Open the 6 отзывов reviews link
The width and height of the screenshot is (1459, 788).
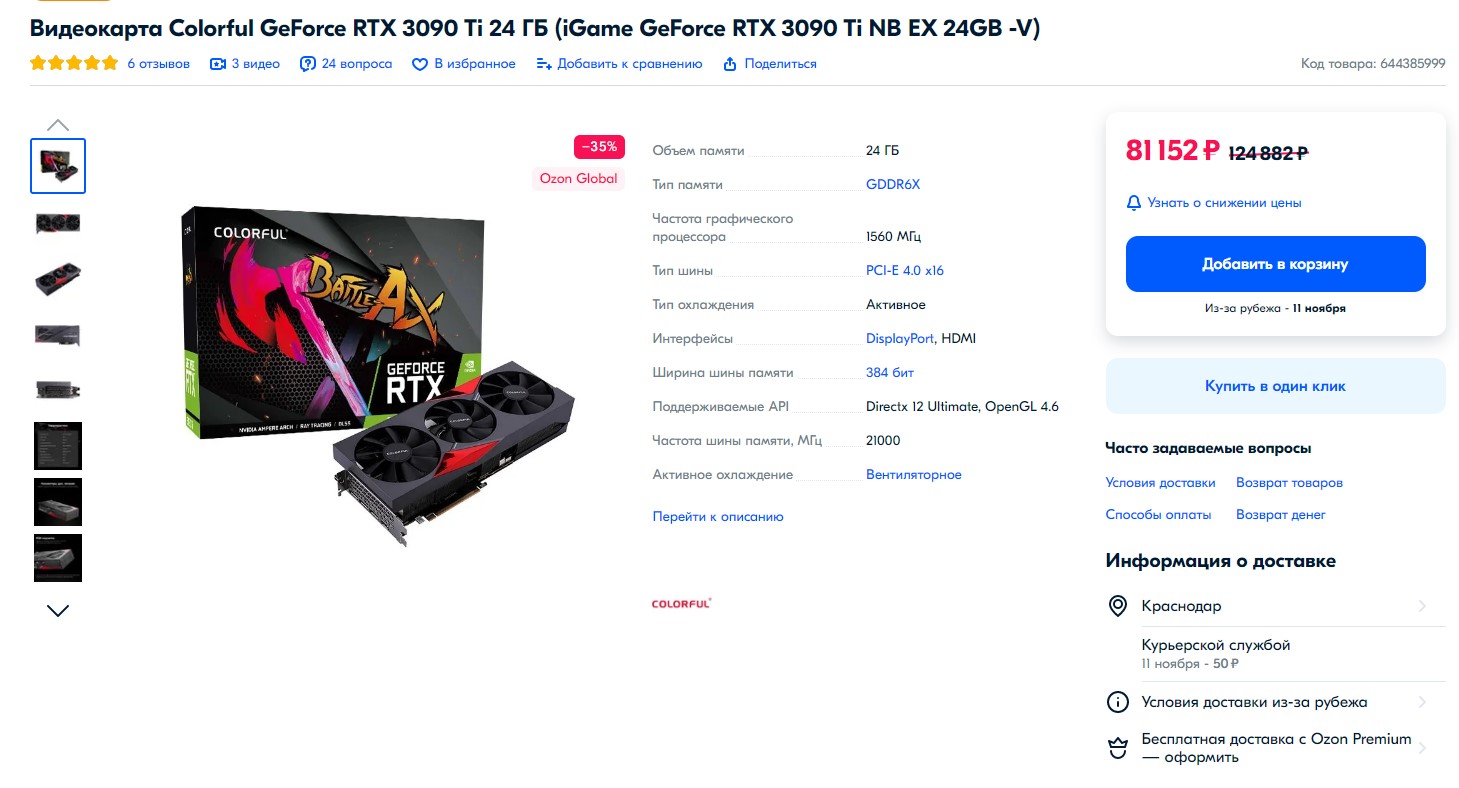[158, 64]
